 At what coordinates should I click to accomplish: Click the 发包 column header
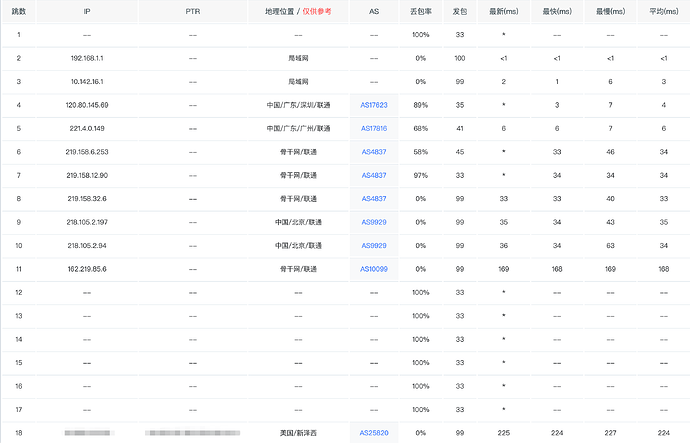[460, 11]
